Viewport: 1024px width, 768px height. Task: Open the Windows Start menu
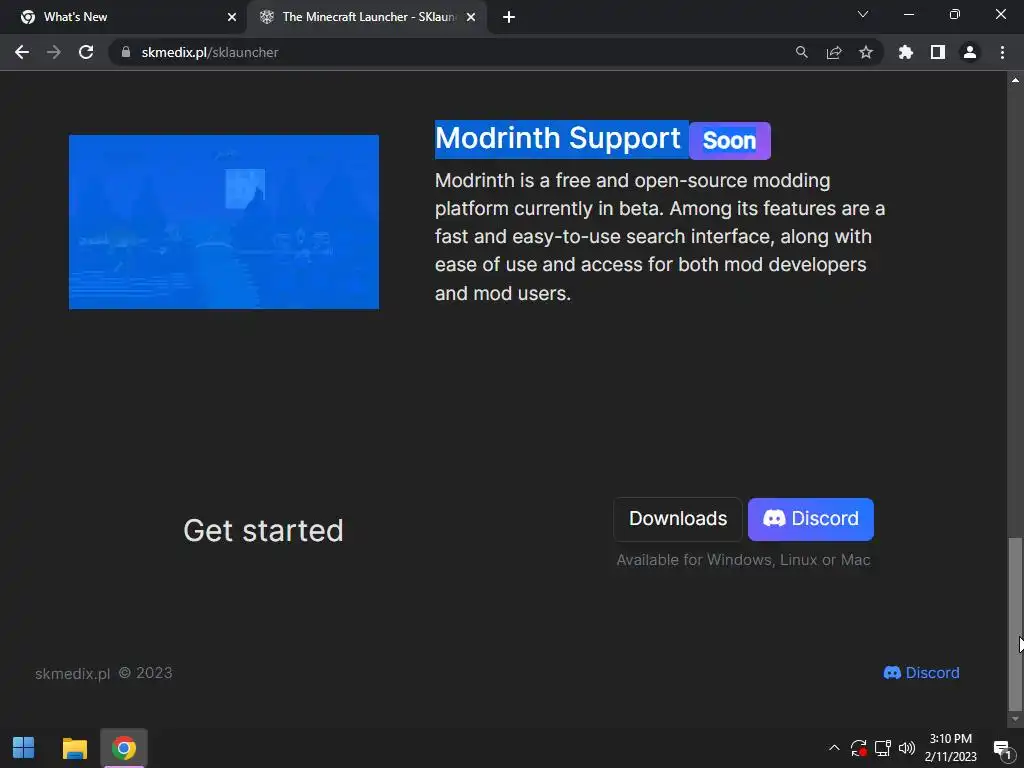(24, 748)
